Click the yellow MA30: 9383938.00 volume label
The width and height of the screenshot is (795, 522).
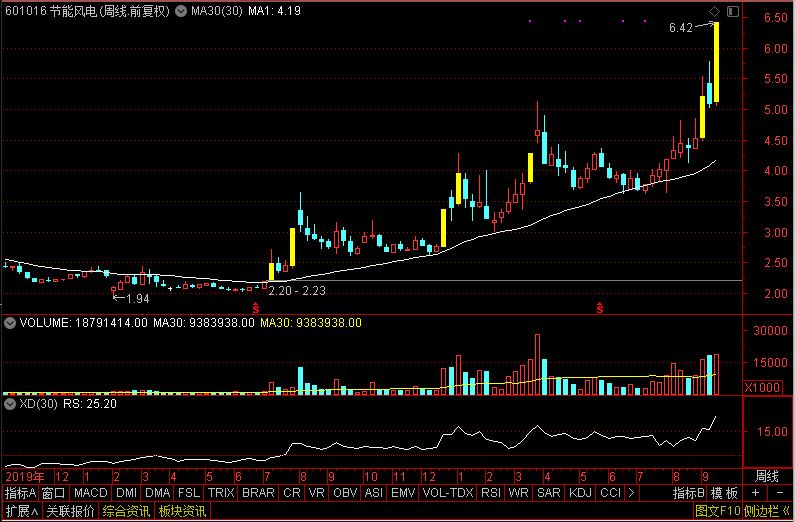(x=311, y=323)
